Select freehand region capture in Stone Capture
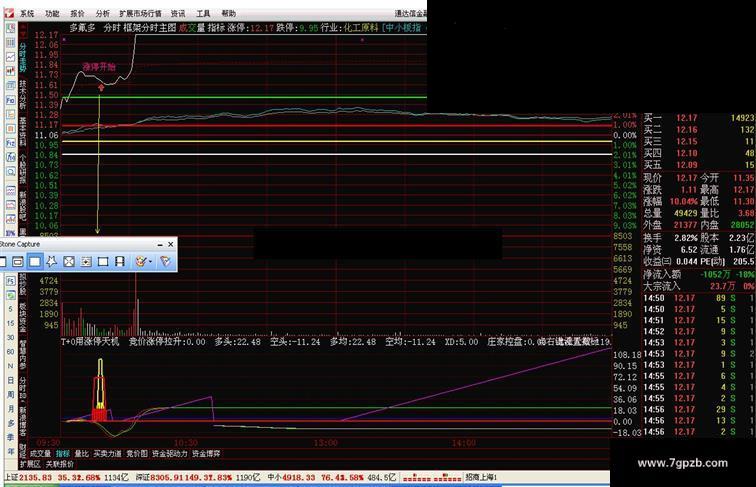This screenshot has height=487, width=756. point(52,261)
